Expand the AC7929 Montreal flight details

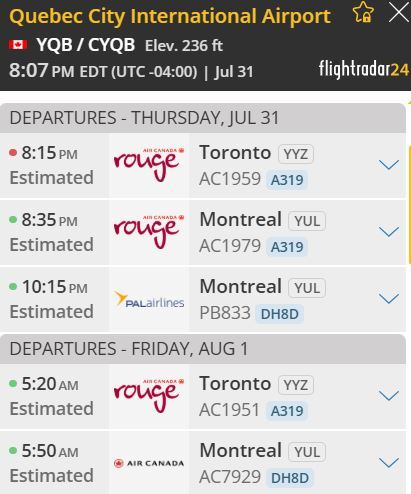coord(389,462)
